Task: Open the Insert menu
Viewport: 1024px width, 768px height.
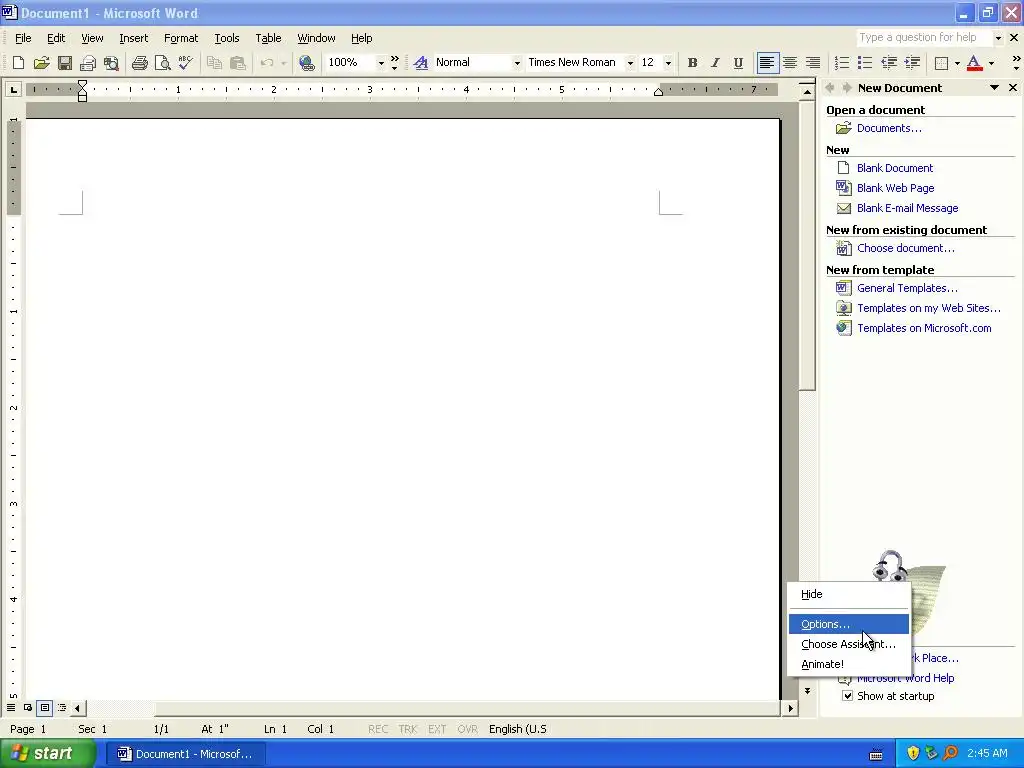Action: [133, 38]
